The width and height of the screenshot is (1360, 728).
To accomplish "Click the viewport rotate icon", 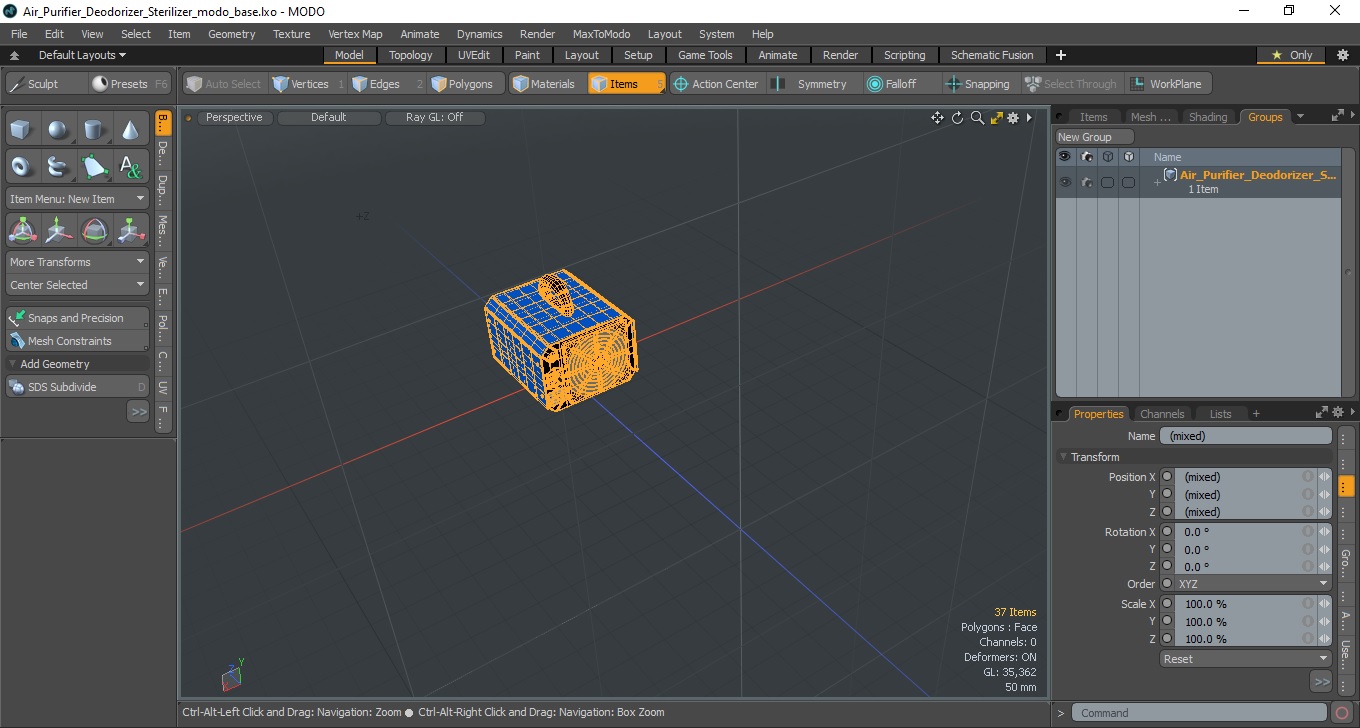I will (x=957, y=118).
